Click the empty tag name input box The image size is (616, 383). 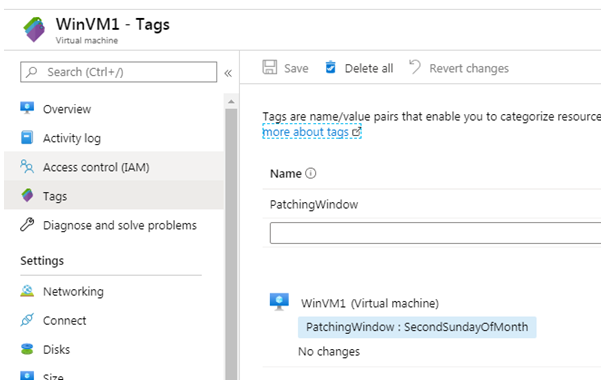(x=435, y=233)
